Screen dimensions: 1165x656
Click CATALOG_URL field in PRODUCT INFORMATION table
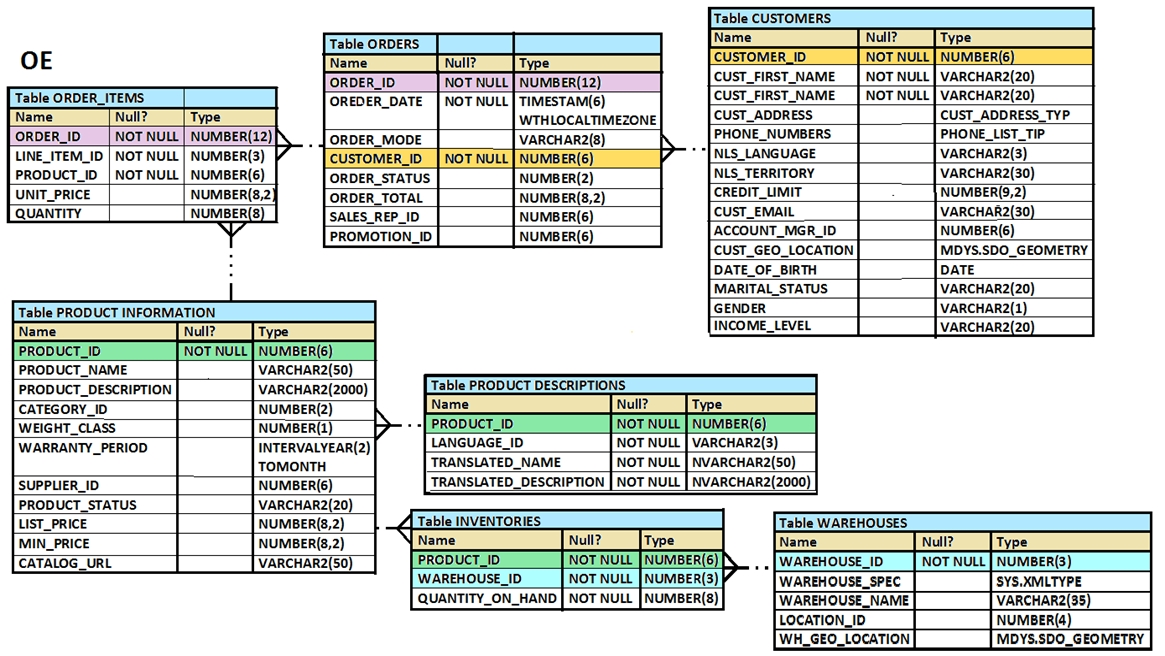coord(66,563)
